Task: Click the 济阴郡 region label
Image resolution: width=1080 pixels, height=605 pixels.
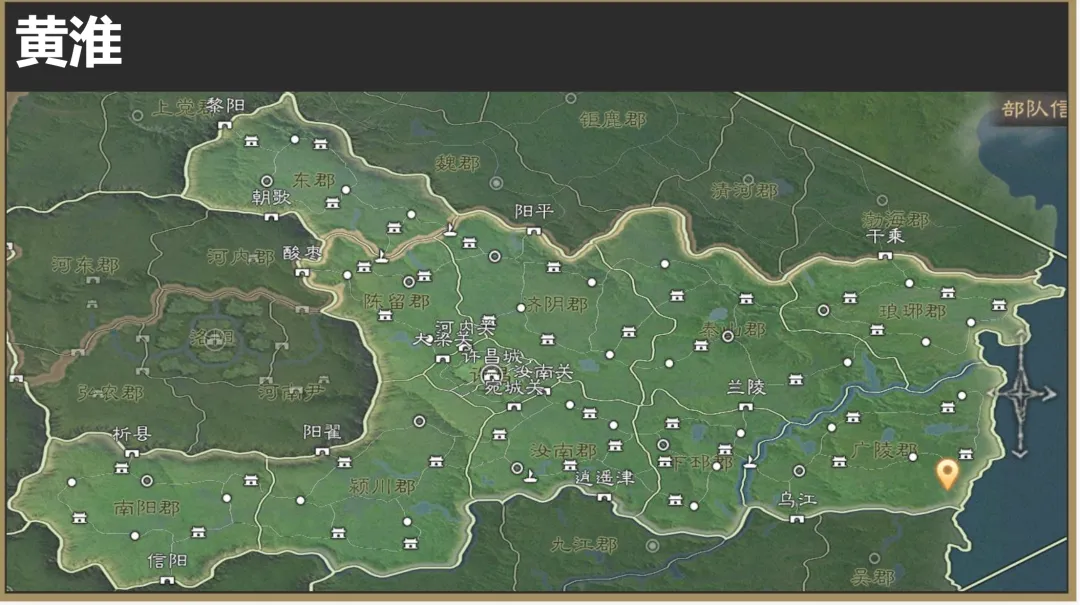Action: (557, 305)
